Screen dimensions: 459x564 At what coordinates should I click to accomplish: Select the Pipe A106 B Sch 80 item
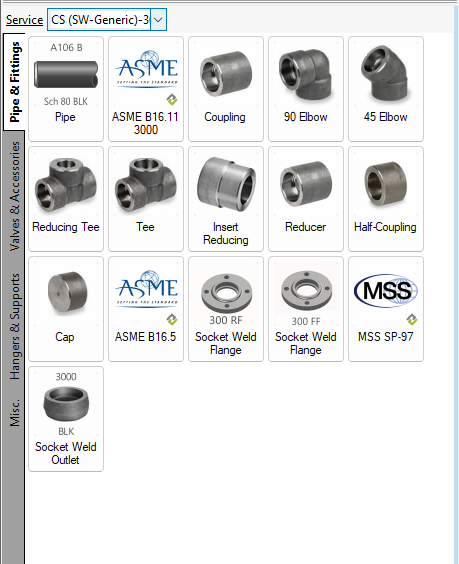(66, 89)
